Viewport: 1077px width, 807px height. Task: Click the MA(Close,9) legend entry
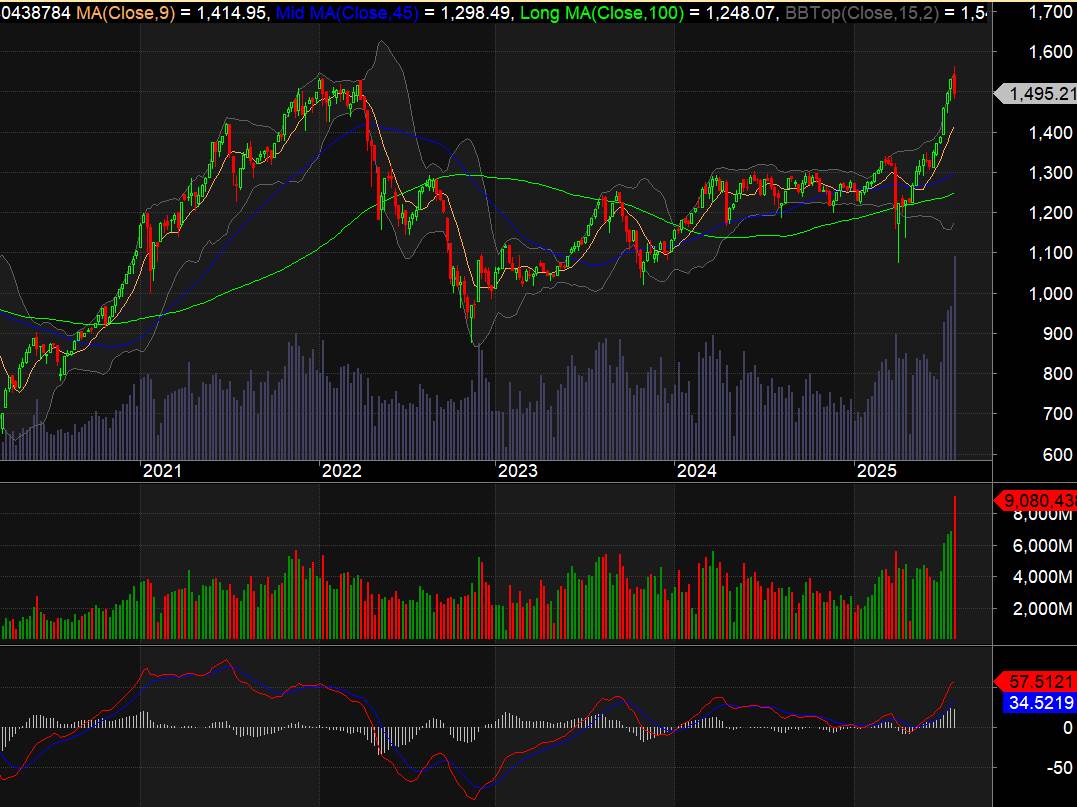click(125, 12)
